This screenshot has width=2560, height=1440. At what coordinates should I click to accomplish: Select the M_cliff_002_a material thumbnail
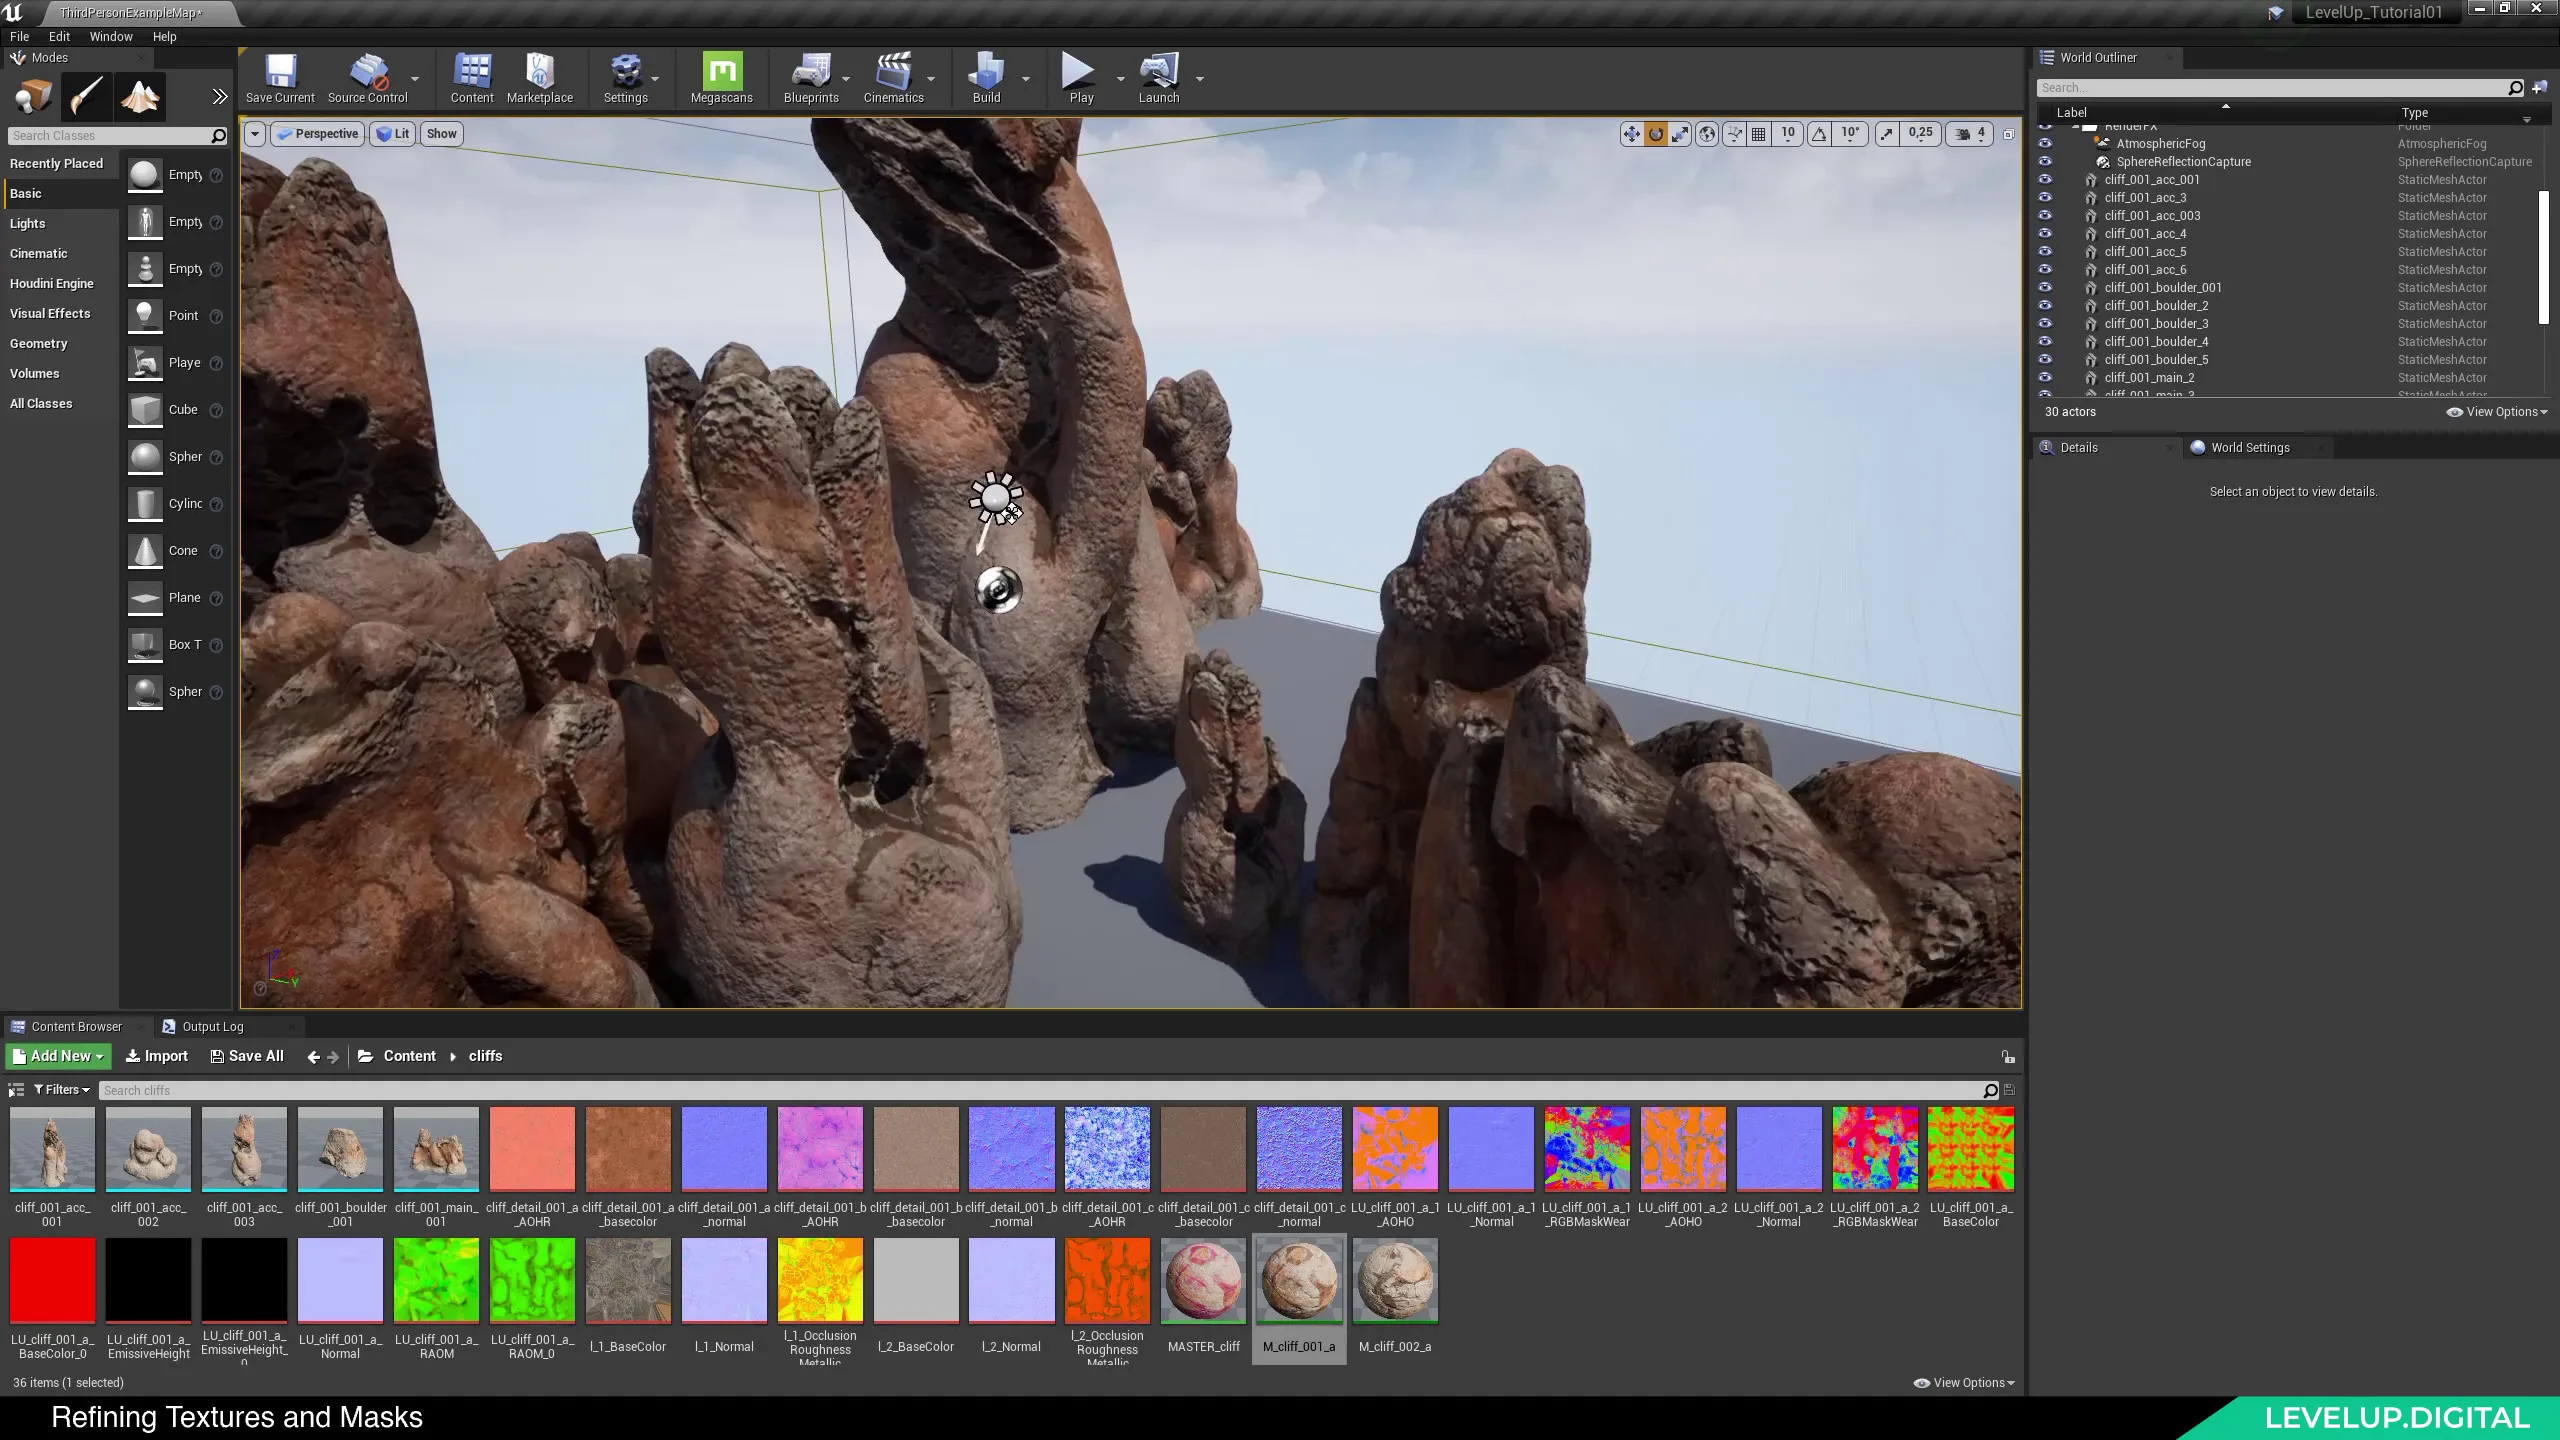(1395, 1282)
